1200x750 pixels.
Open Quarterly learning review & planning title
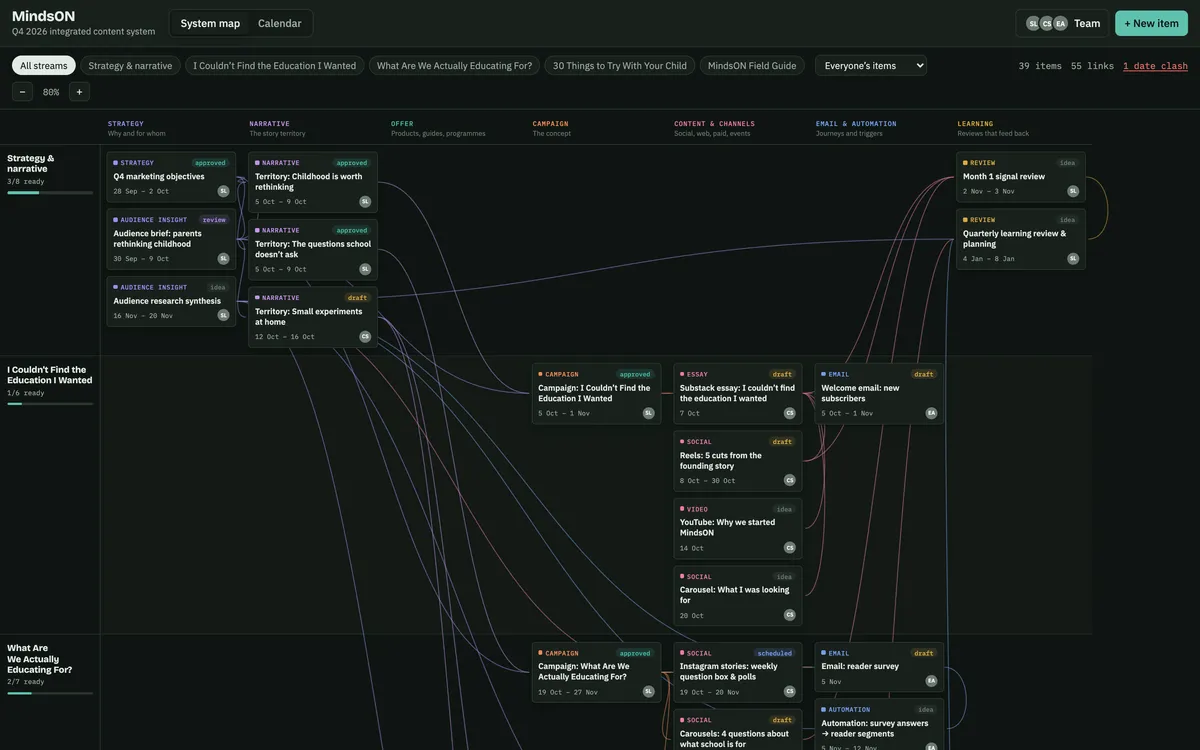pyautogui.click(x=1014, y=239)
